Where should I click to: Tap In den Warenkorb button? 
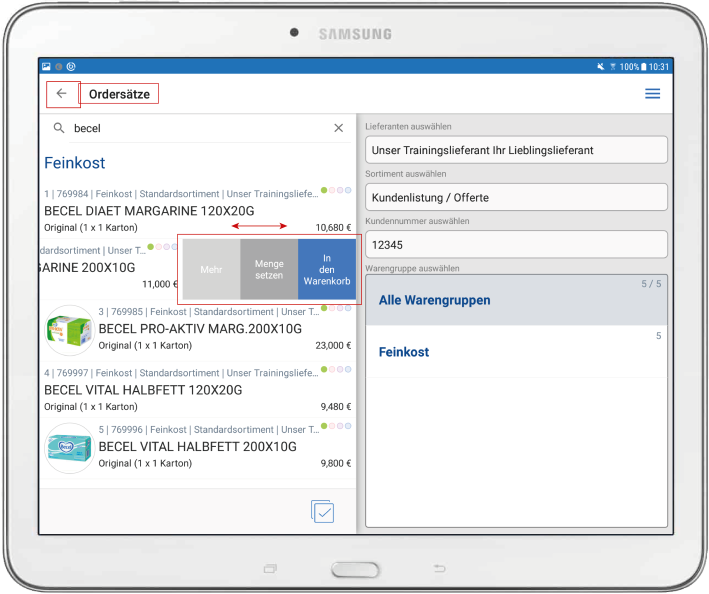tap(327, 269)
